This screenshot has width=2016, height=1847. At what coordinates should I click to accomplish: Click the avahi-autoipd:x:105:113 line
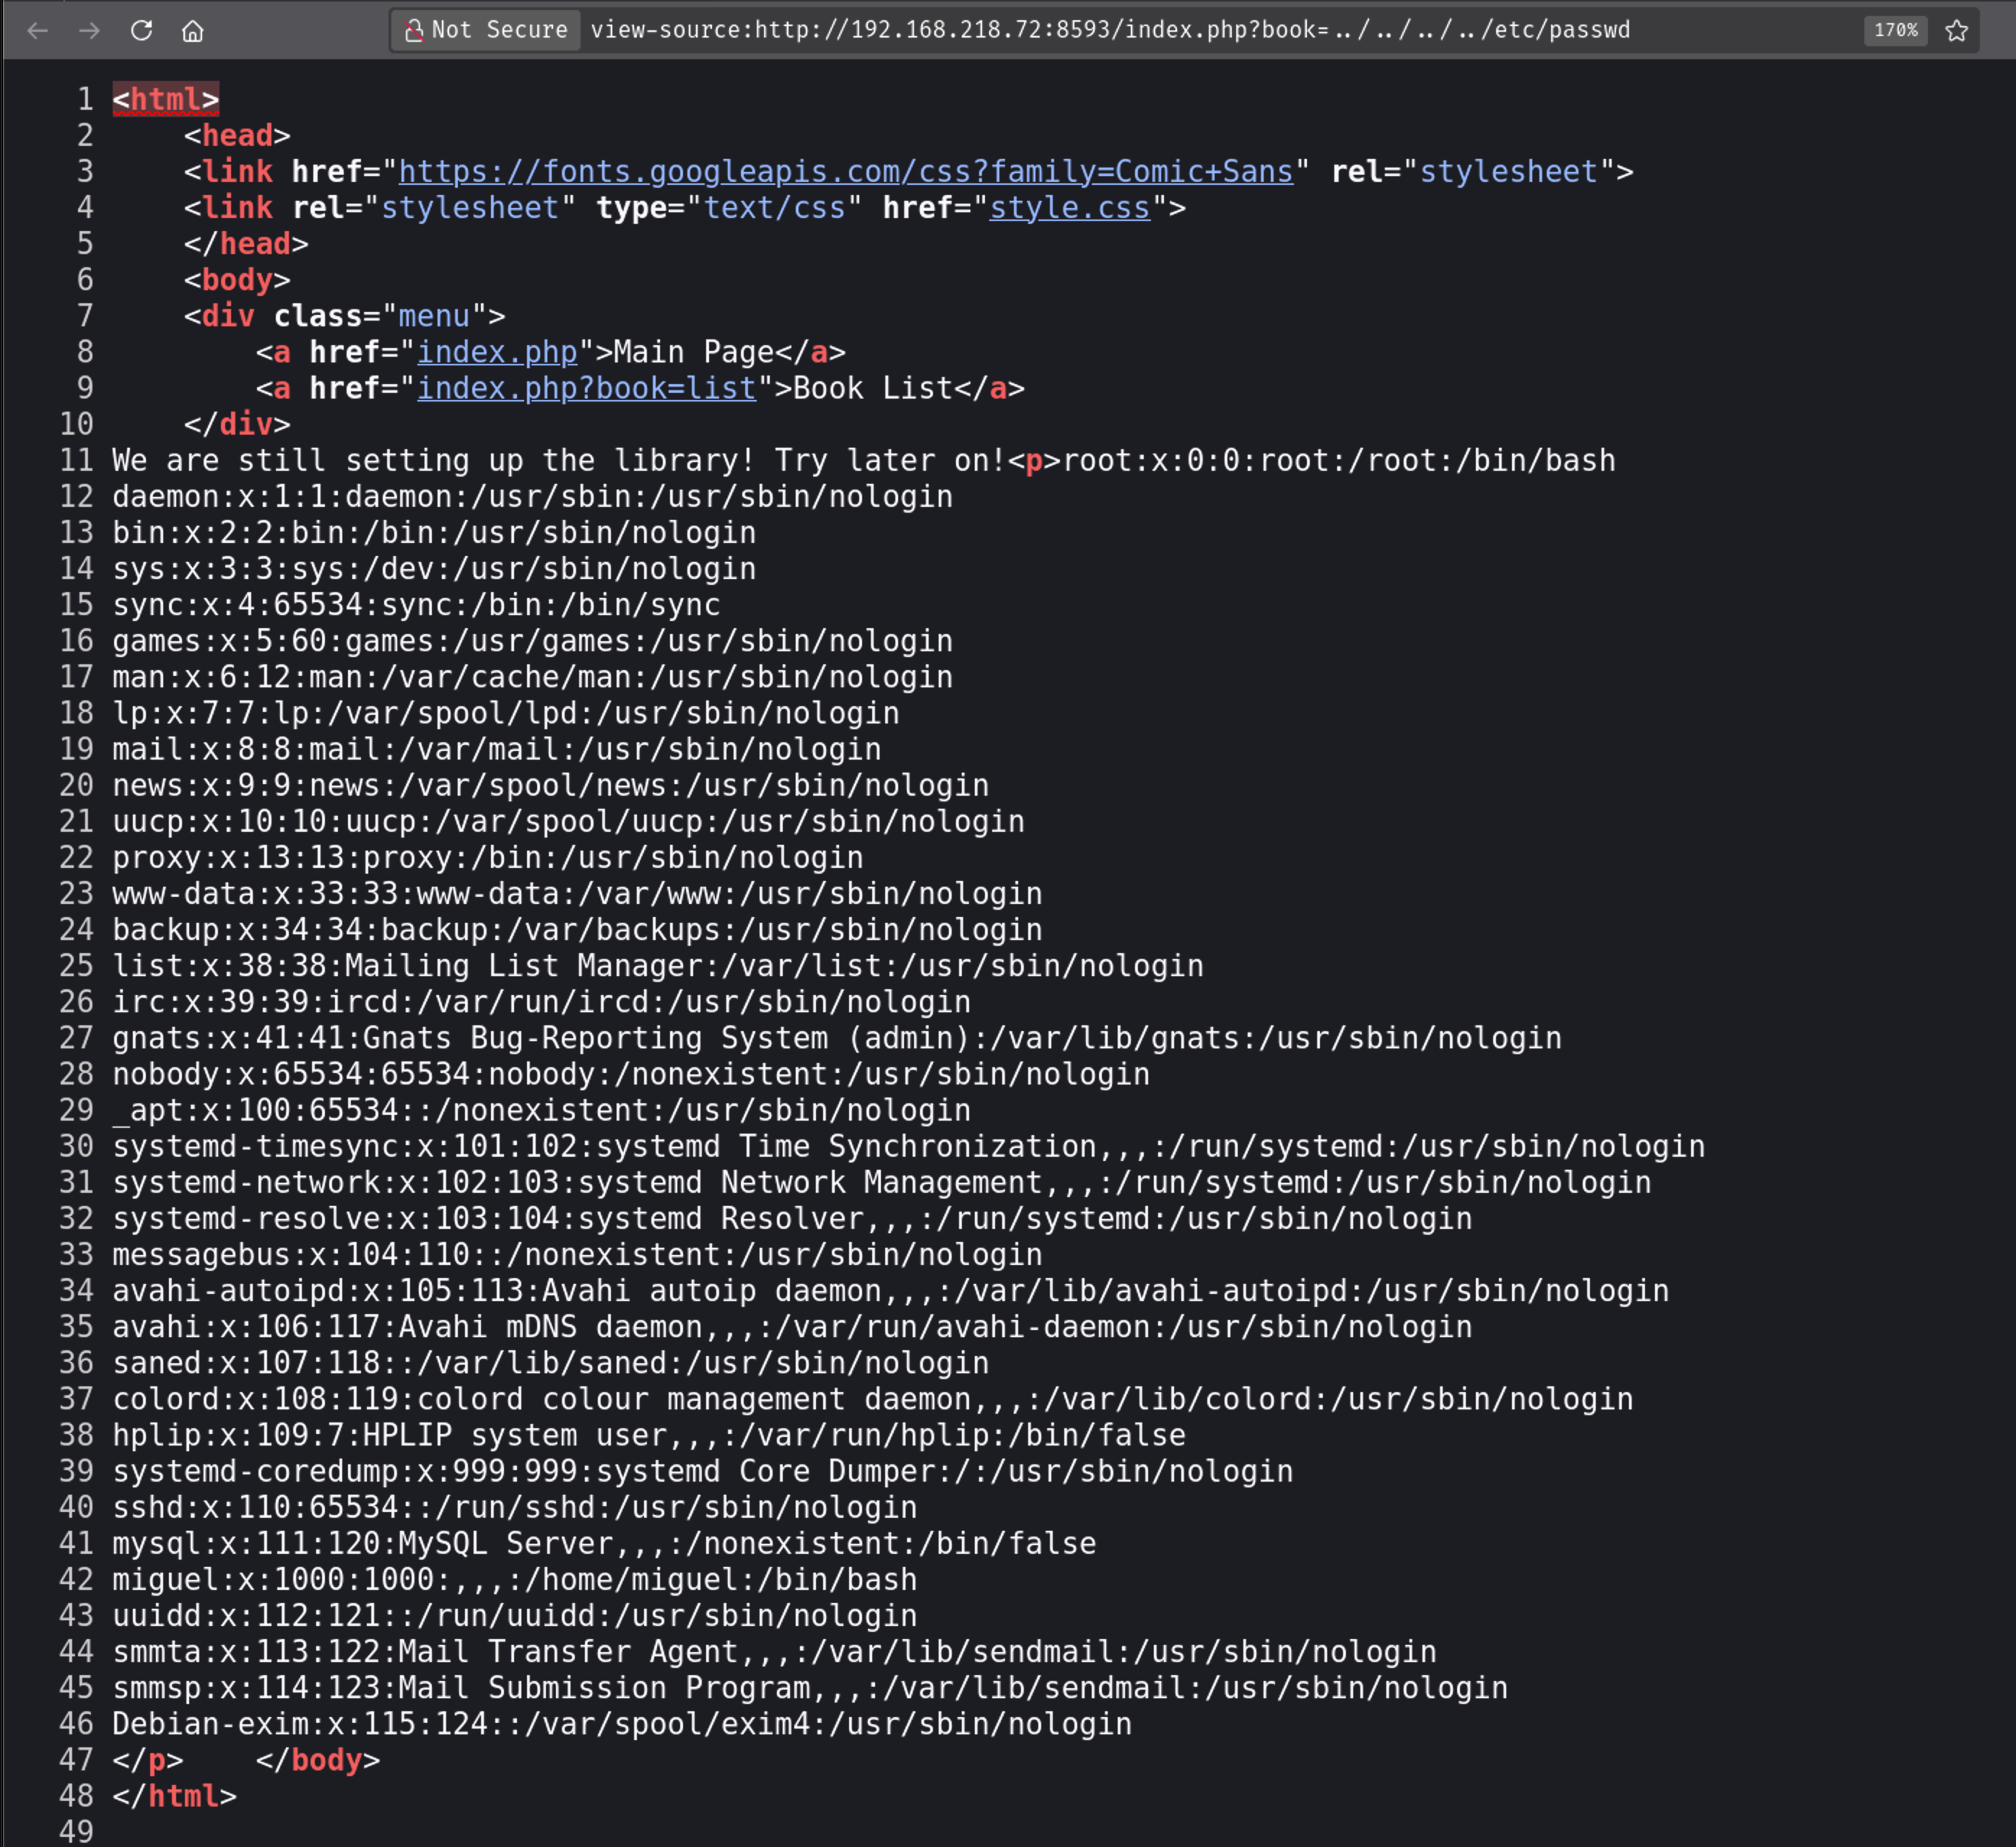pyautogui.click(x=891, y=1290)
